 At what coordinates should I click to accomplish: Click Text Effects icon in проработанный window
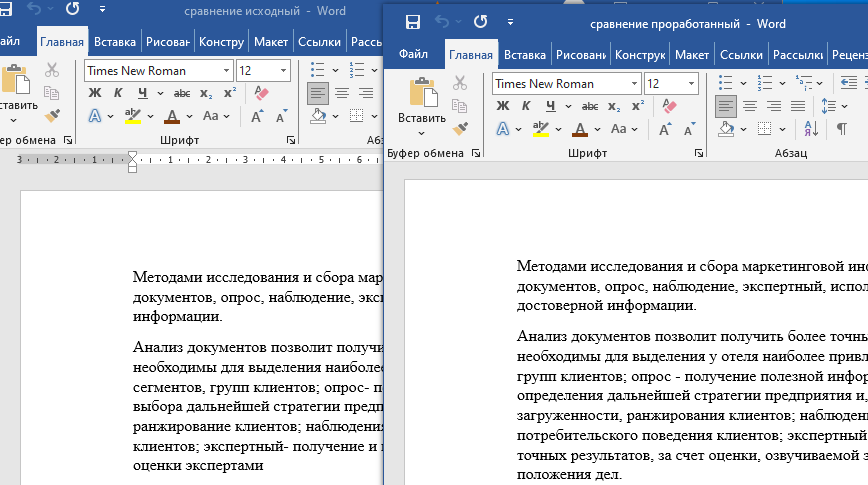(x=503, y=129)
